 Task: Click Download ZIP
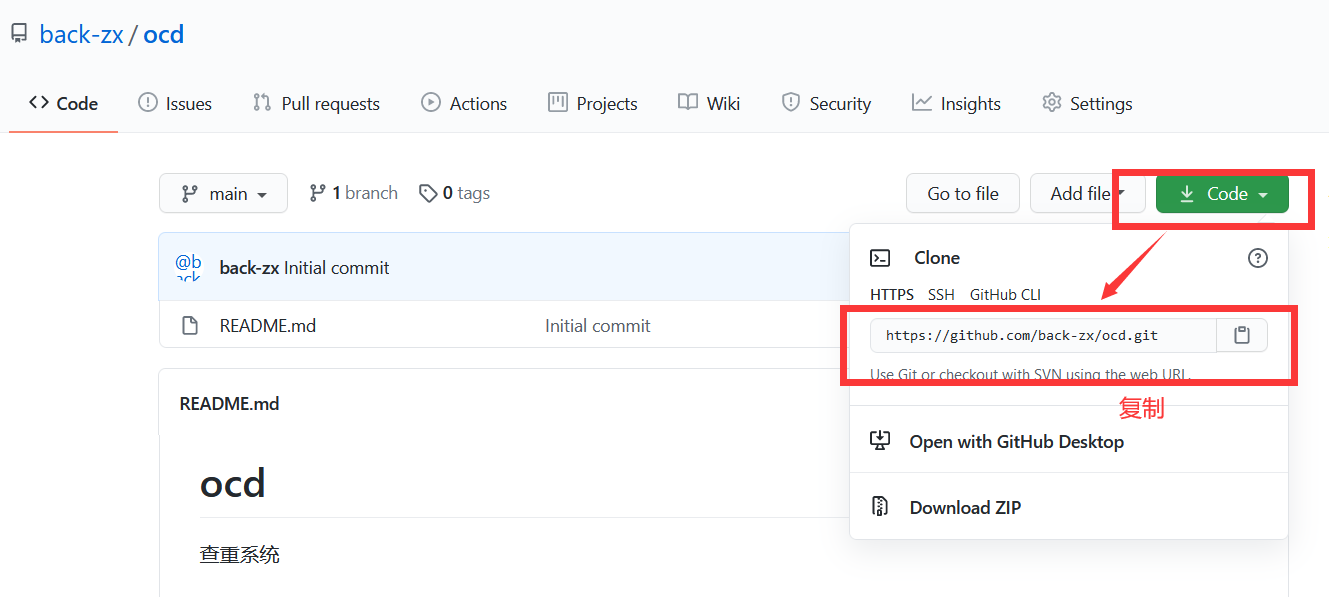point(965,507)
